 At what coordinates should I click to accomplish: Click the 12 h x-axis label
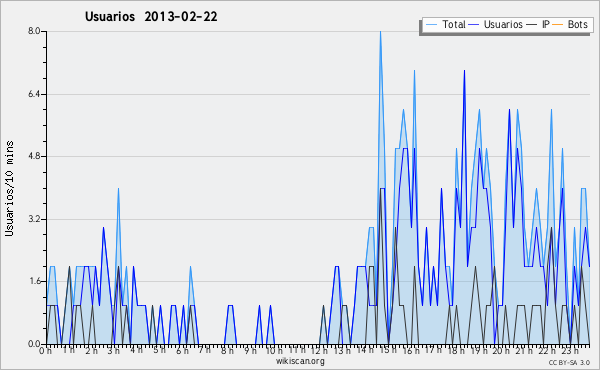tap(319, 350)
